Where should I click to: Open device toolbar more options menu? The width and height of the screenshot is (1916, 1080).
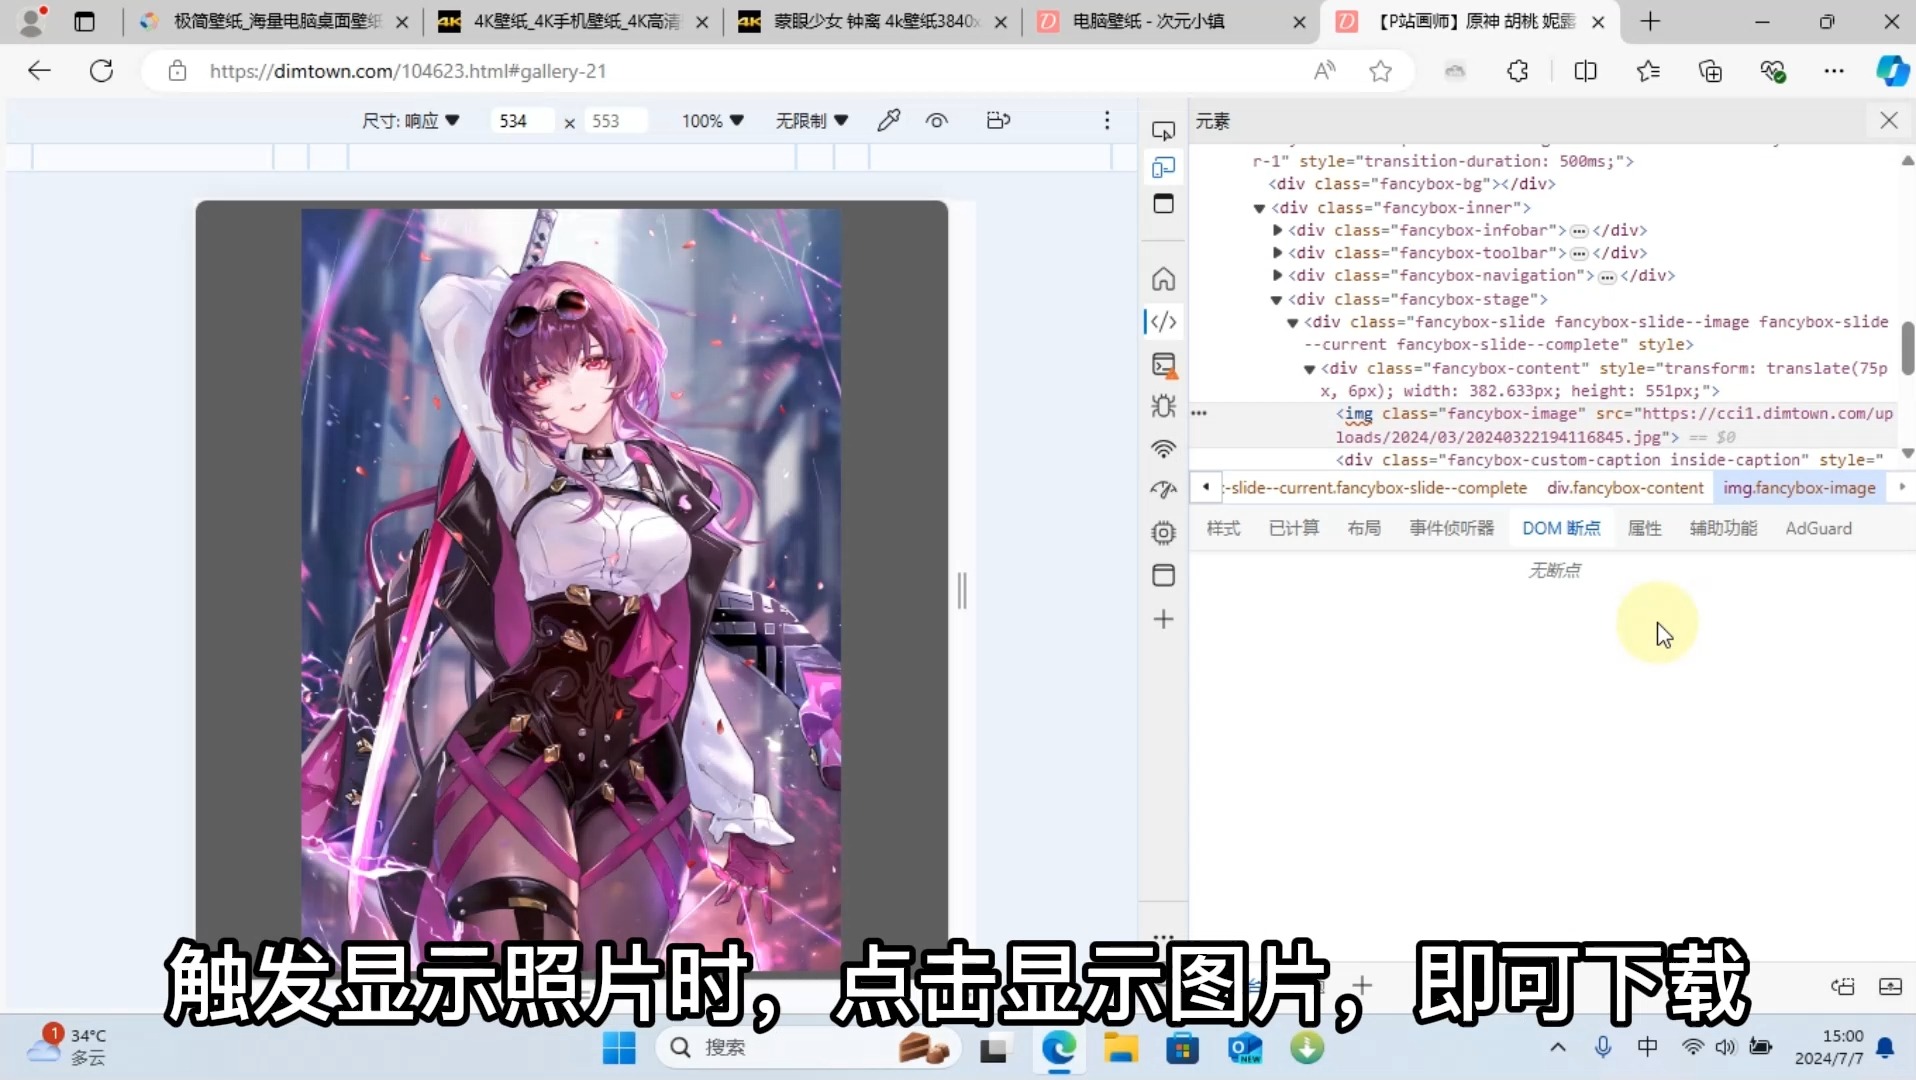coord(1107,121)
